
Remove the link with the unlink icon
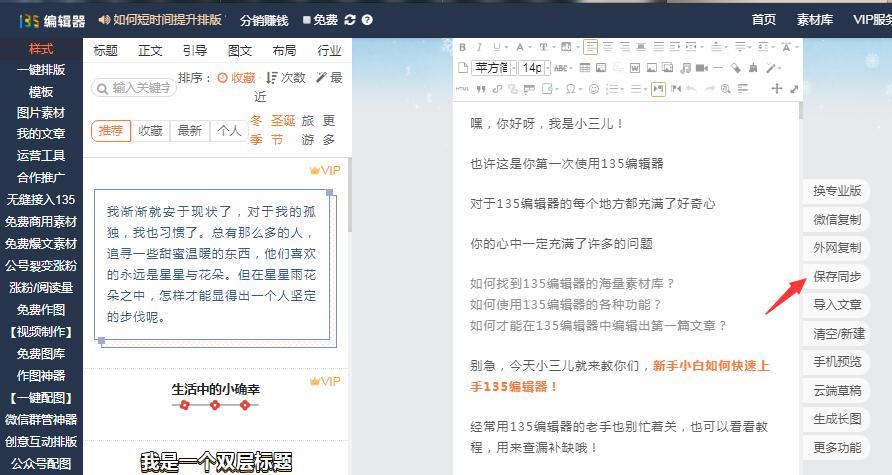[513, 89]
